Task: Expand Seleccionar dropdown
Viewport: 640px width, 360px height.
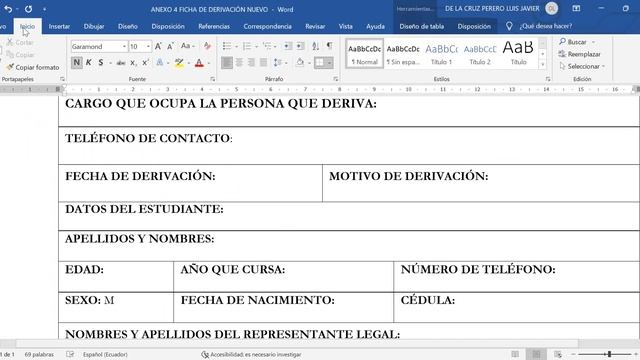Action: 583,66
